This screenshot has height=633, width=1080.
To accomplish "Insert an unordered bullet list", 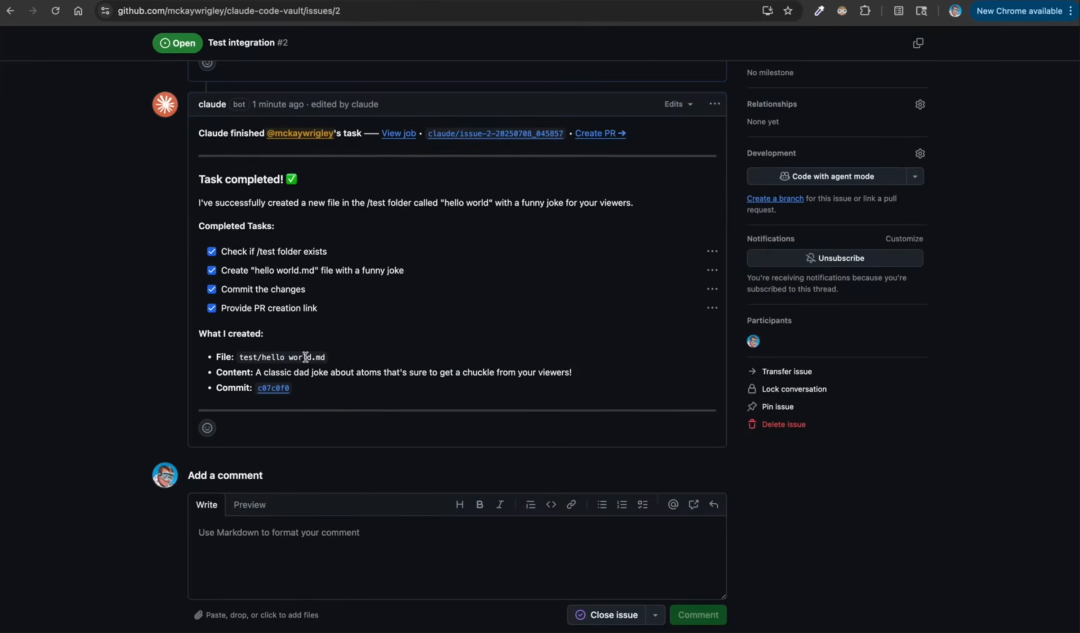I will 602,505.
